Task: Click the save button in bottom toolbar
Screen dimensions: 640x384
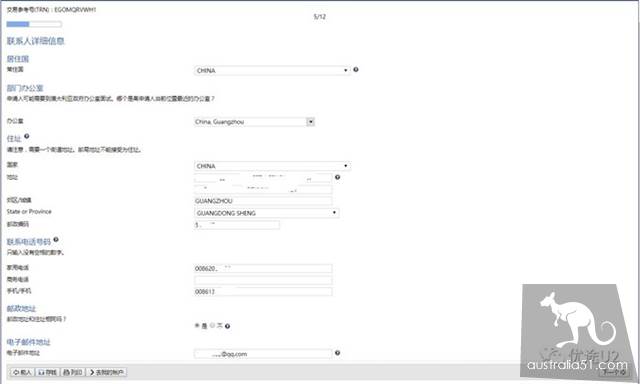Action: (x=47, y=372)
